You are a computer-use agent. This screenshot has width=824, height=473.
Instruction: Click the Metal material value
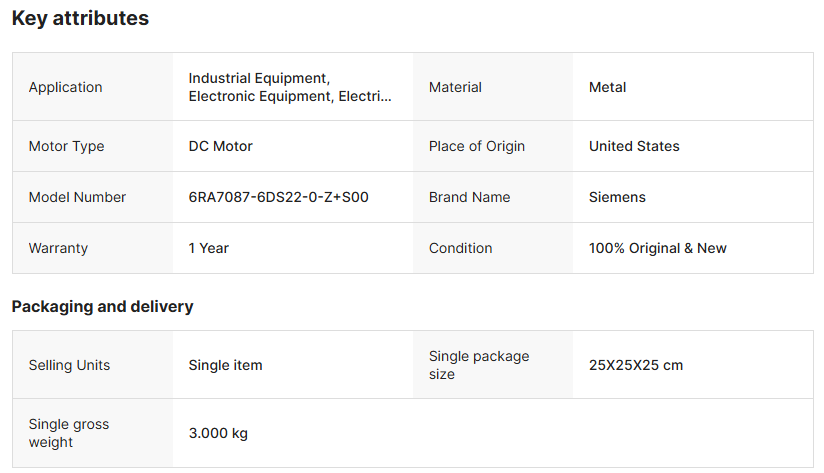pos(607,87)
